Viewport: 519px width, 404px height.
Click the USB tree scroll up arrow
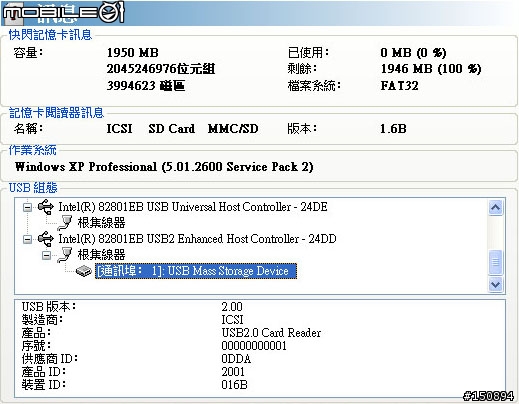click(x=495, y=208)
